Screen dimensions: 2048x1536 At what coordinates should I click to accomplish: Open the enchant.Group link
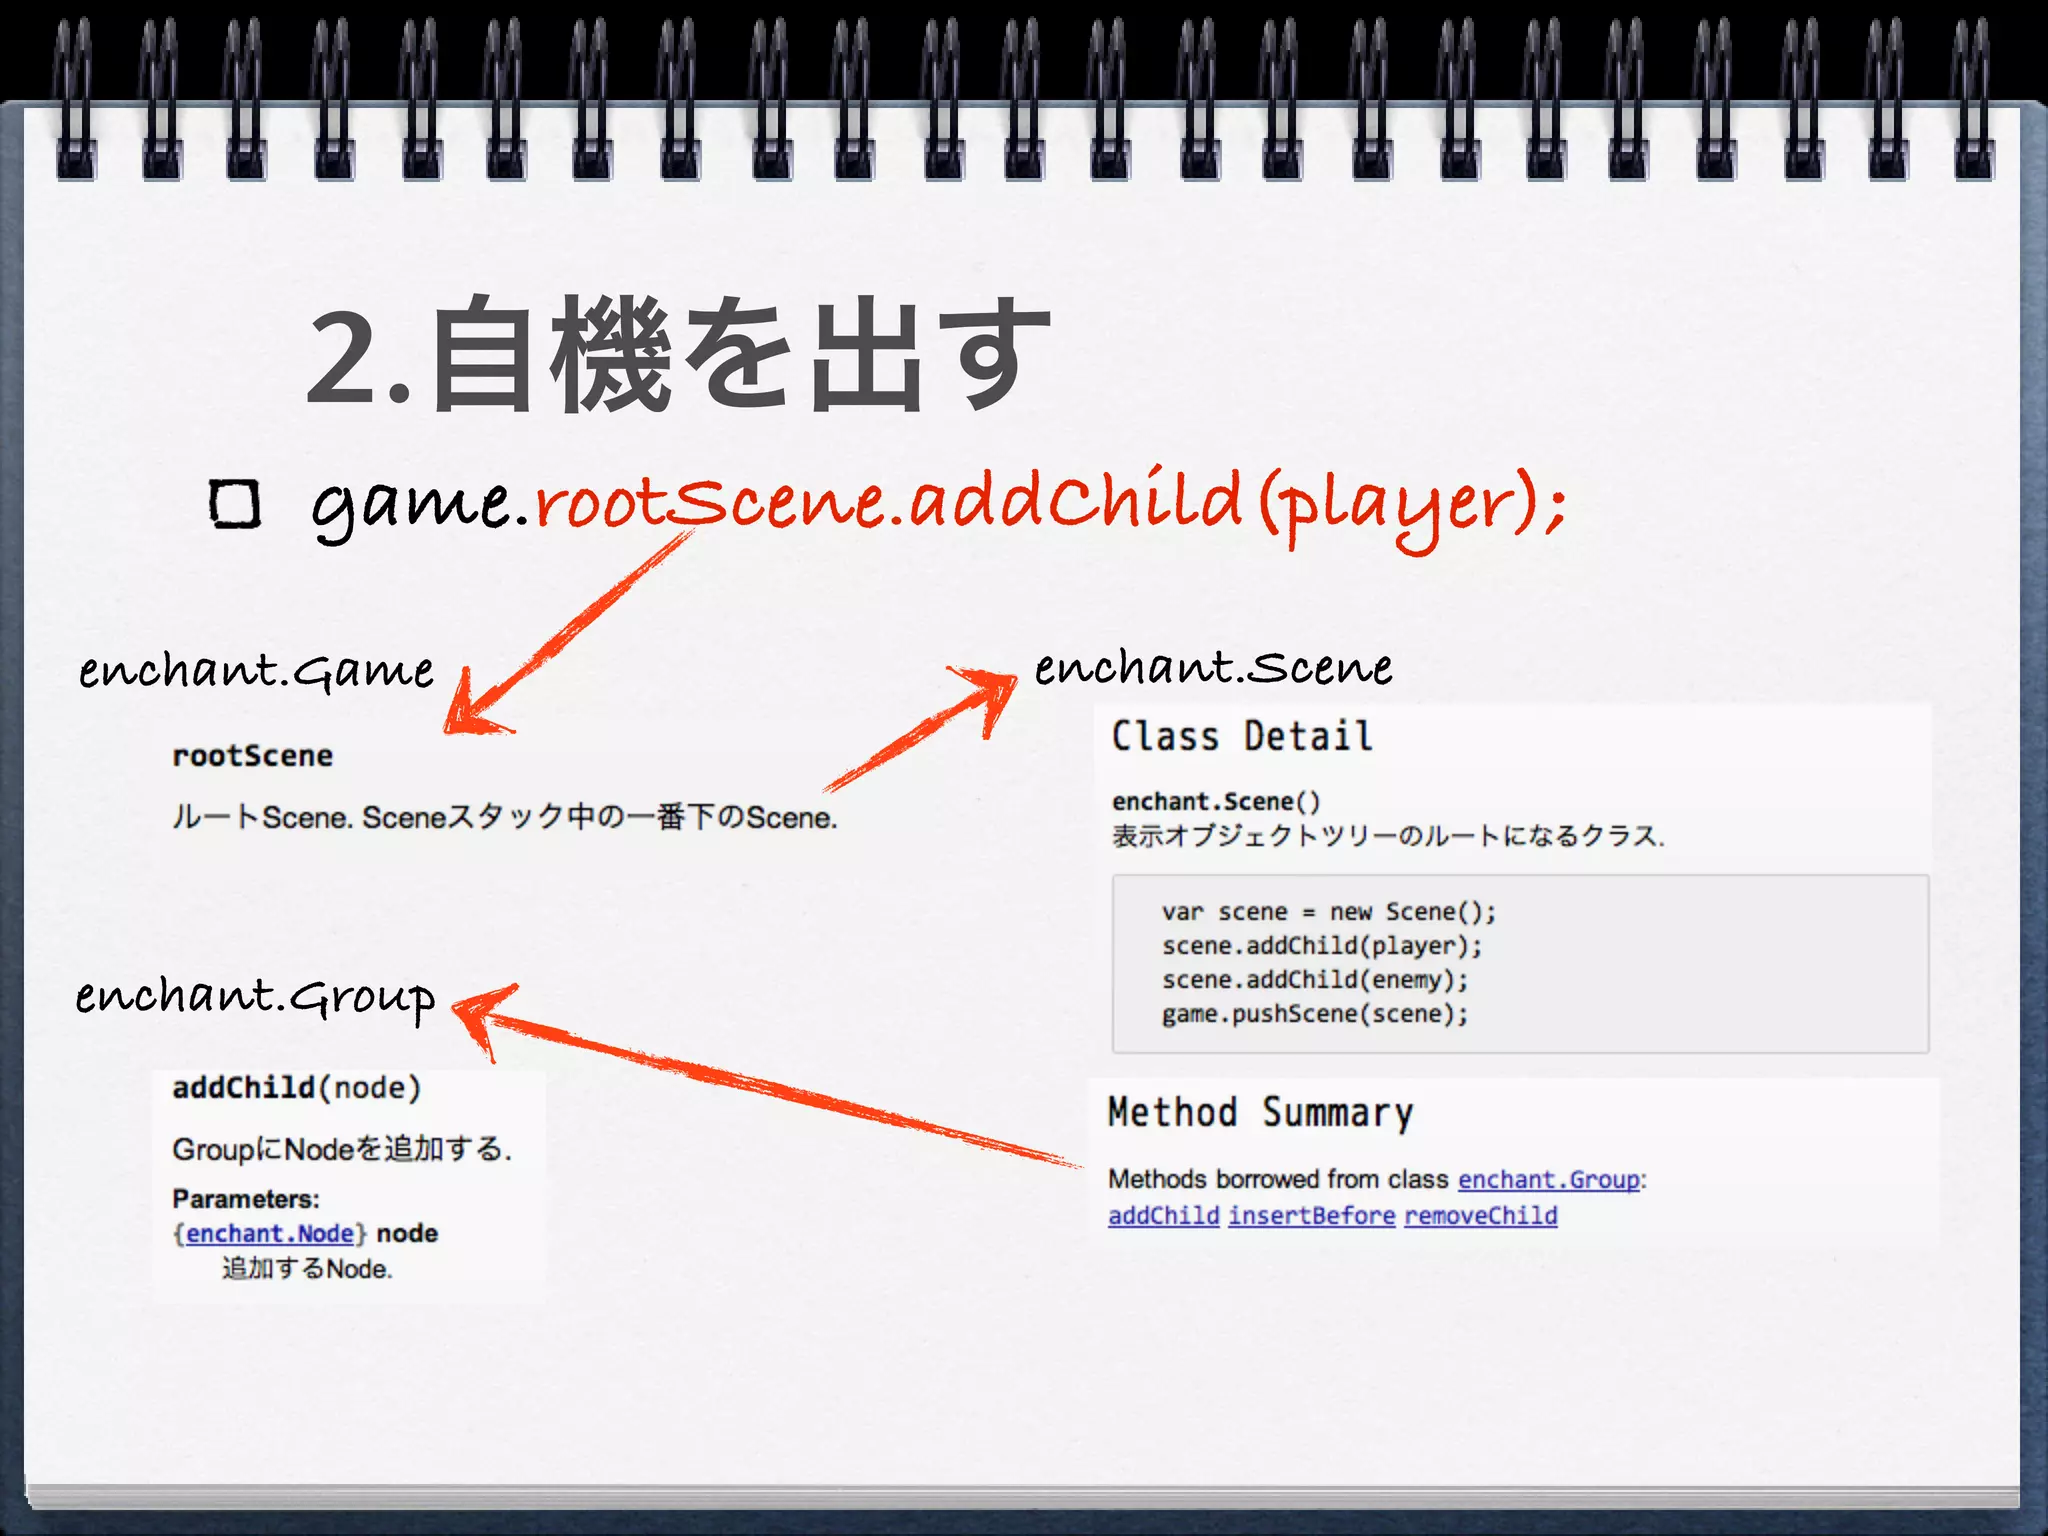(1549, 1180)
